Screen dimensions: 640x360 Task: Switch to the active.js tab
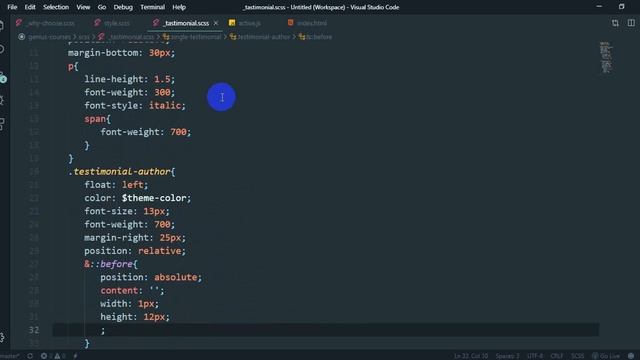point(245,23)
